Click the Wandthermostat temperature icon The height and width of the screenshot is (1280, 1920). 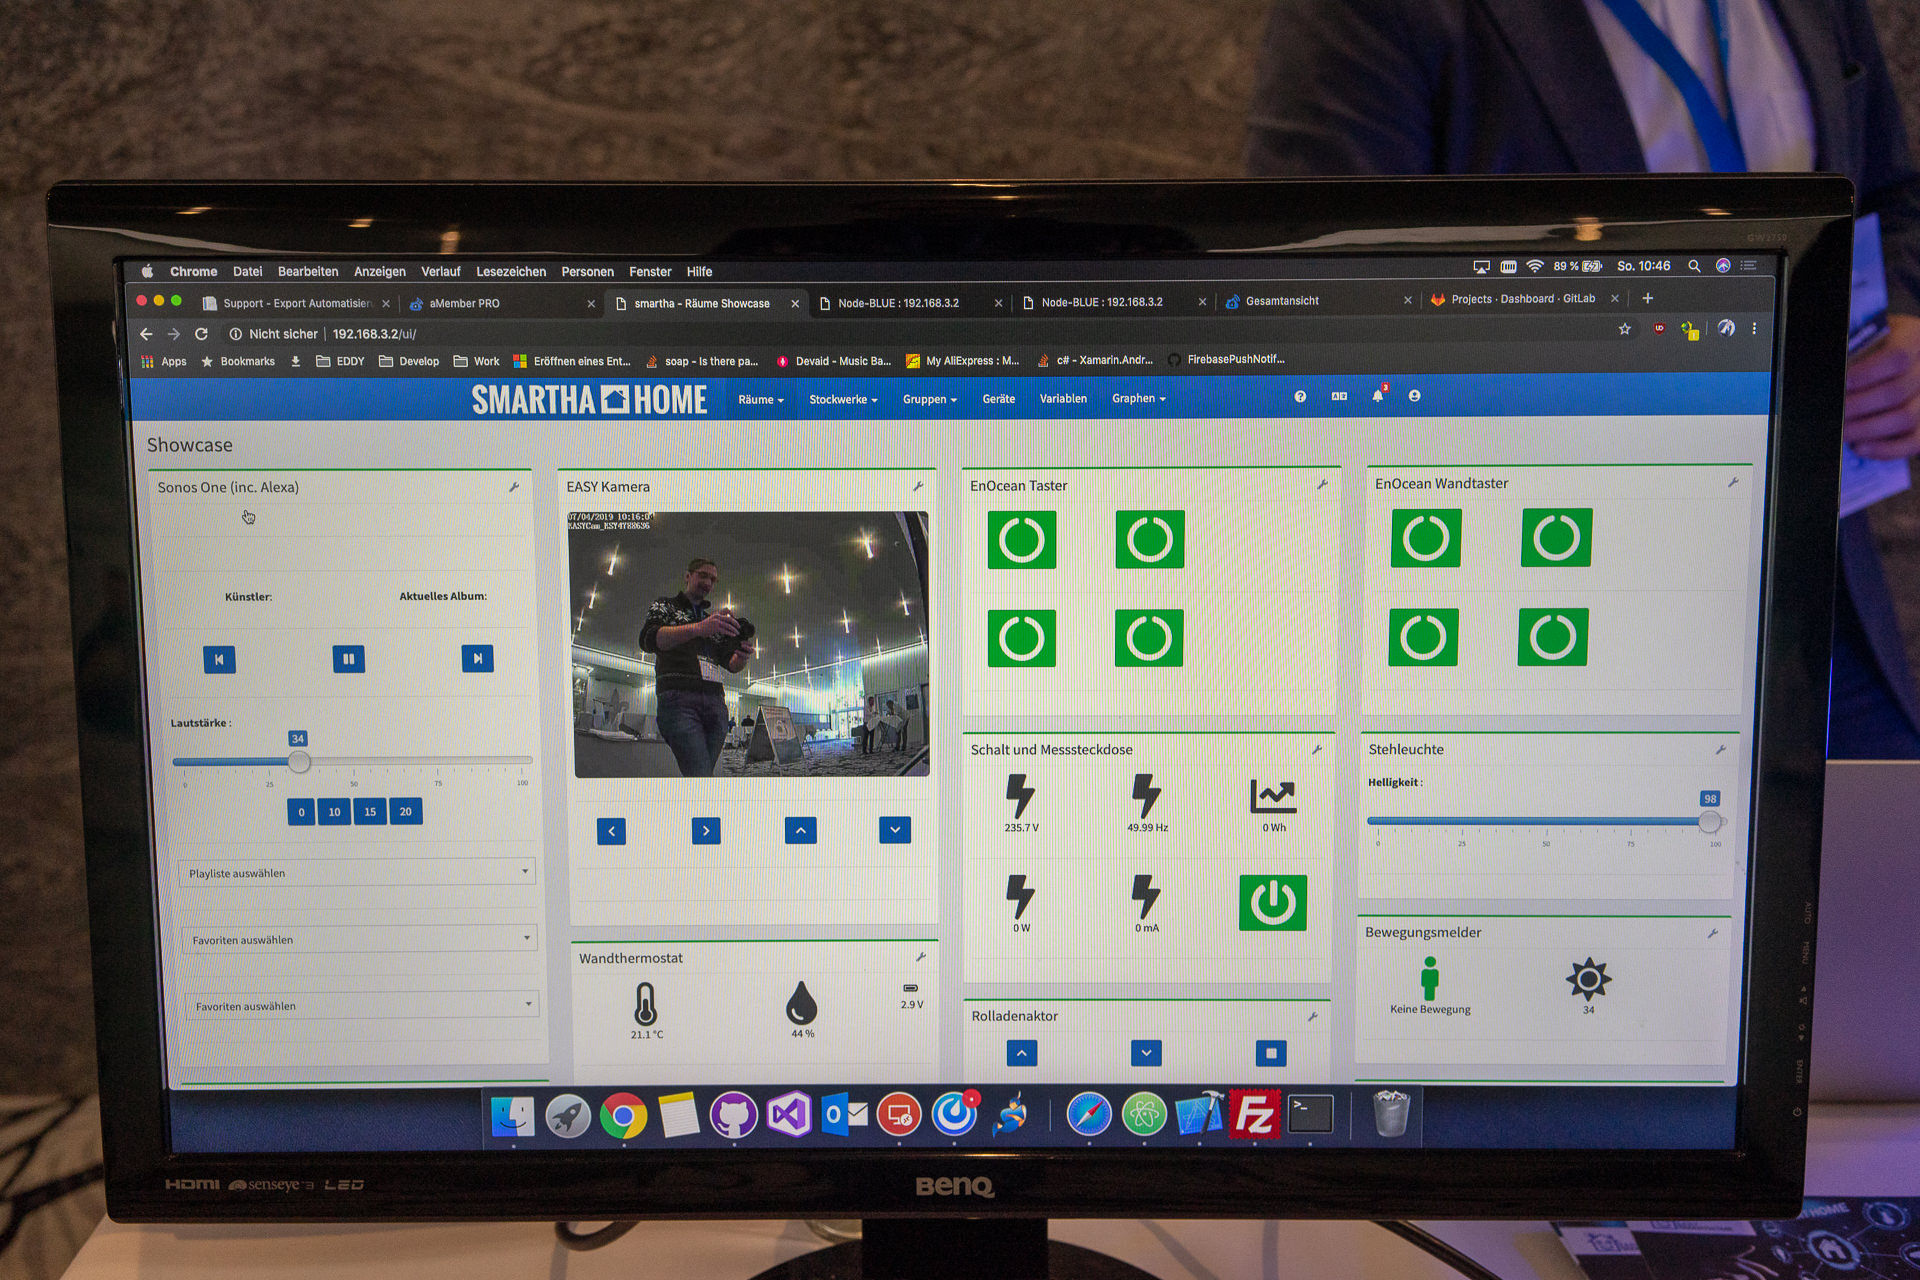coord(646,1004)
